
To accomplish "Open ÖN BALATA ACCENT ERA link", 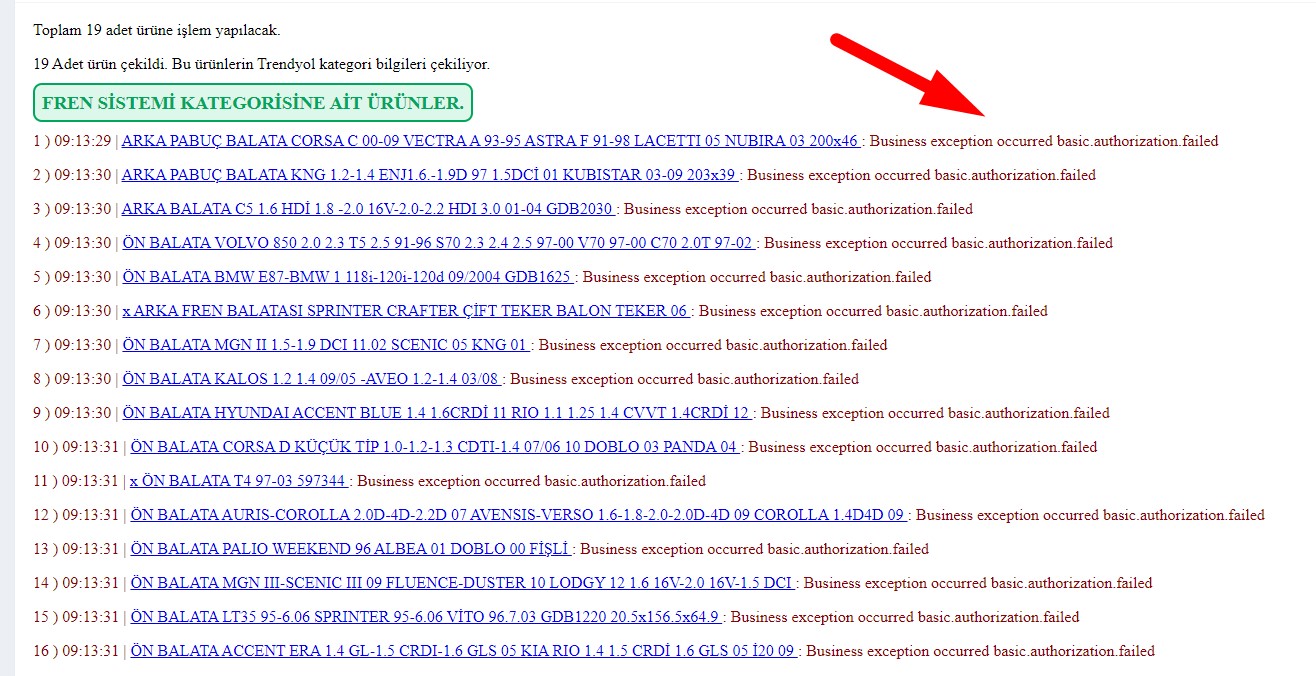I will [463, 651].
